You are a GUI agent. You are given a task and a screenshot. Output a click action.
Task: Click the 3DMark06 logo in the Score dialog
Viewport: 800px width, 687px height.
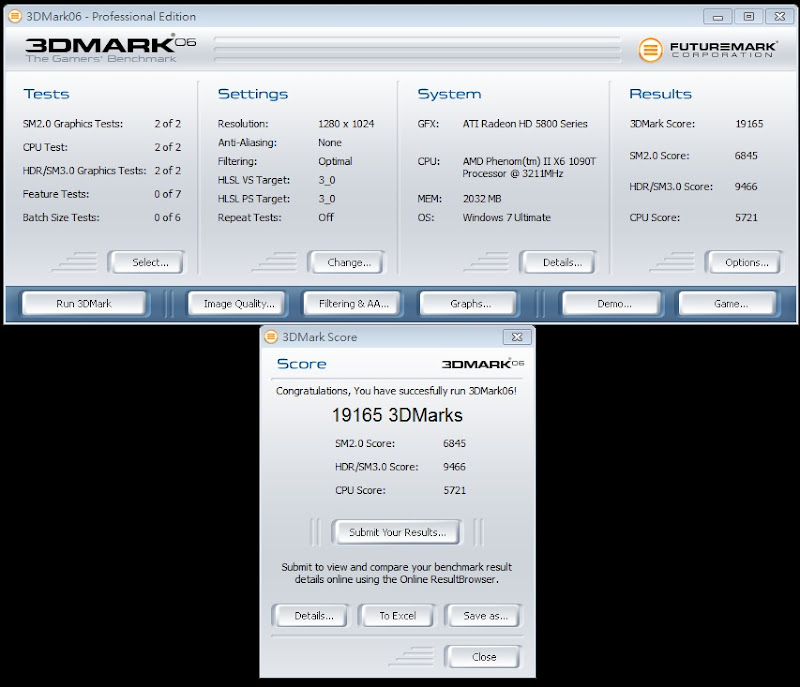[483, 364]
